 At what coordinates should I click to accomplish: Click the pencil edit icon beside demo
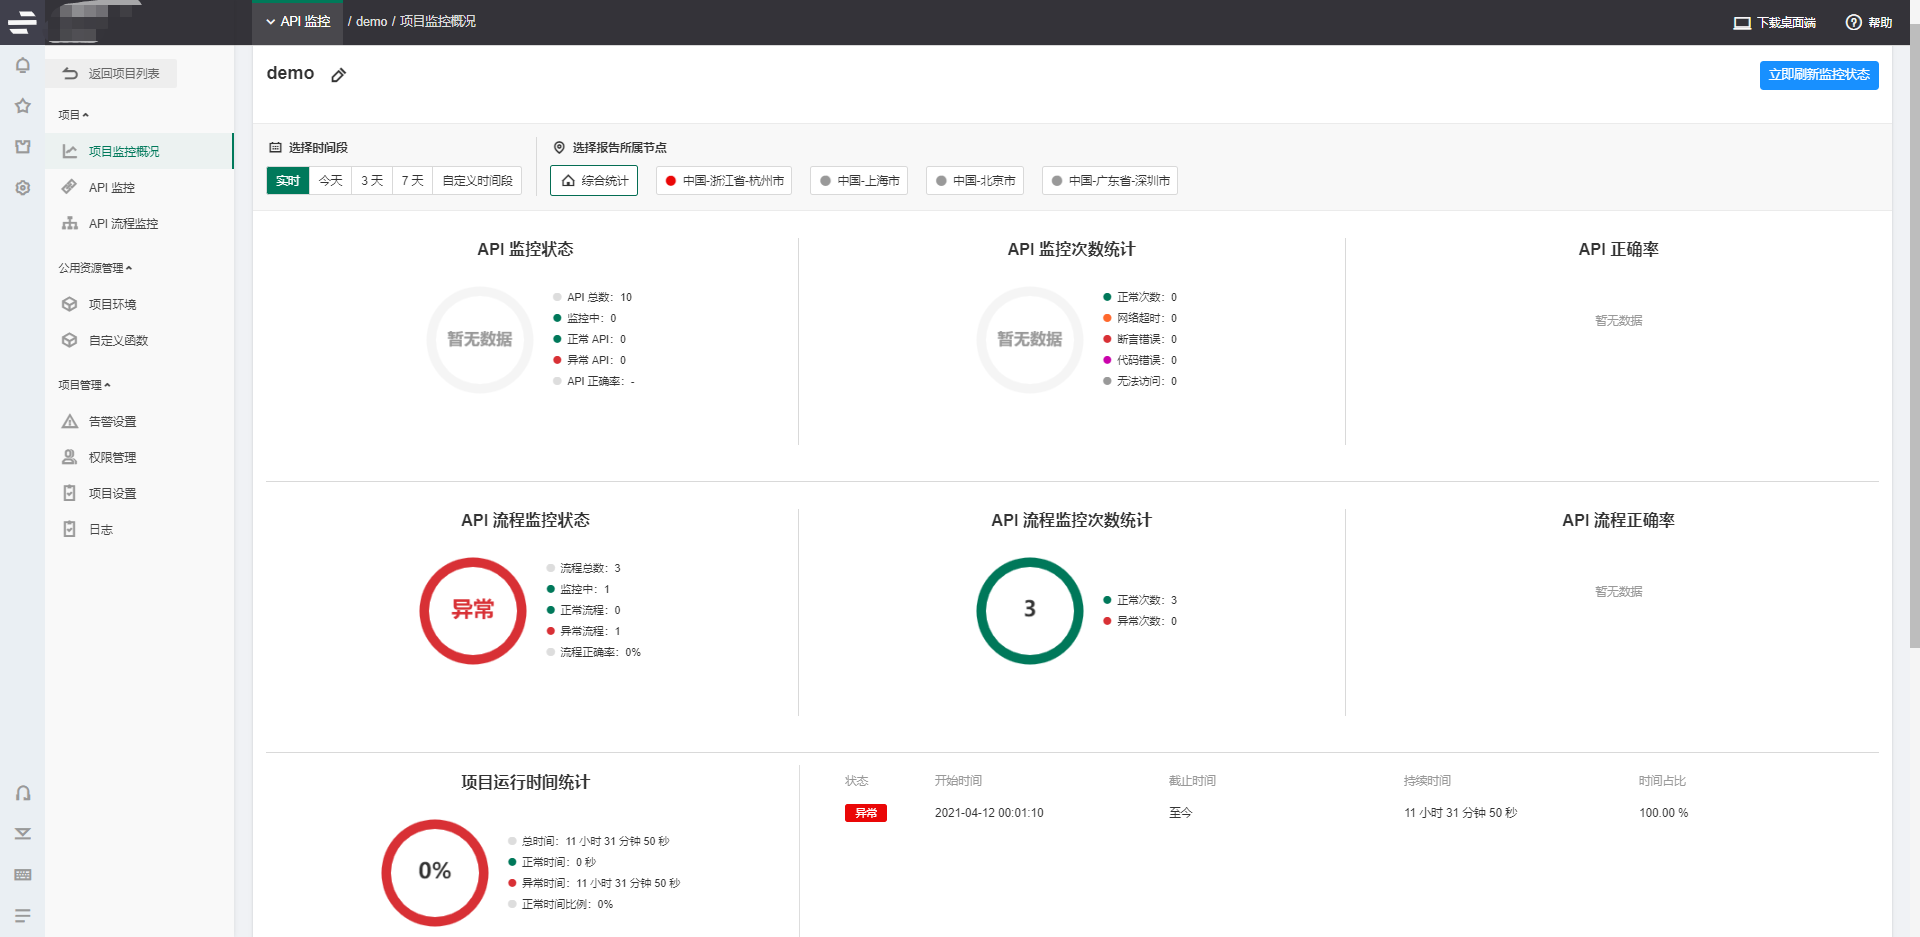(x=338, y=75)
